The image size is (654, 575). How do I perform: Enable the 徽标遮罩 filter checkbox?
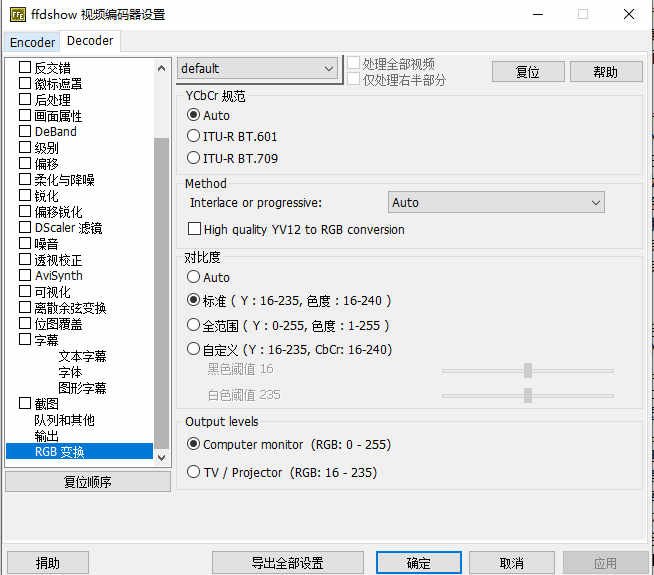coord(25,83)
